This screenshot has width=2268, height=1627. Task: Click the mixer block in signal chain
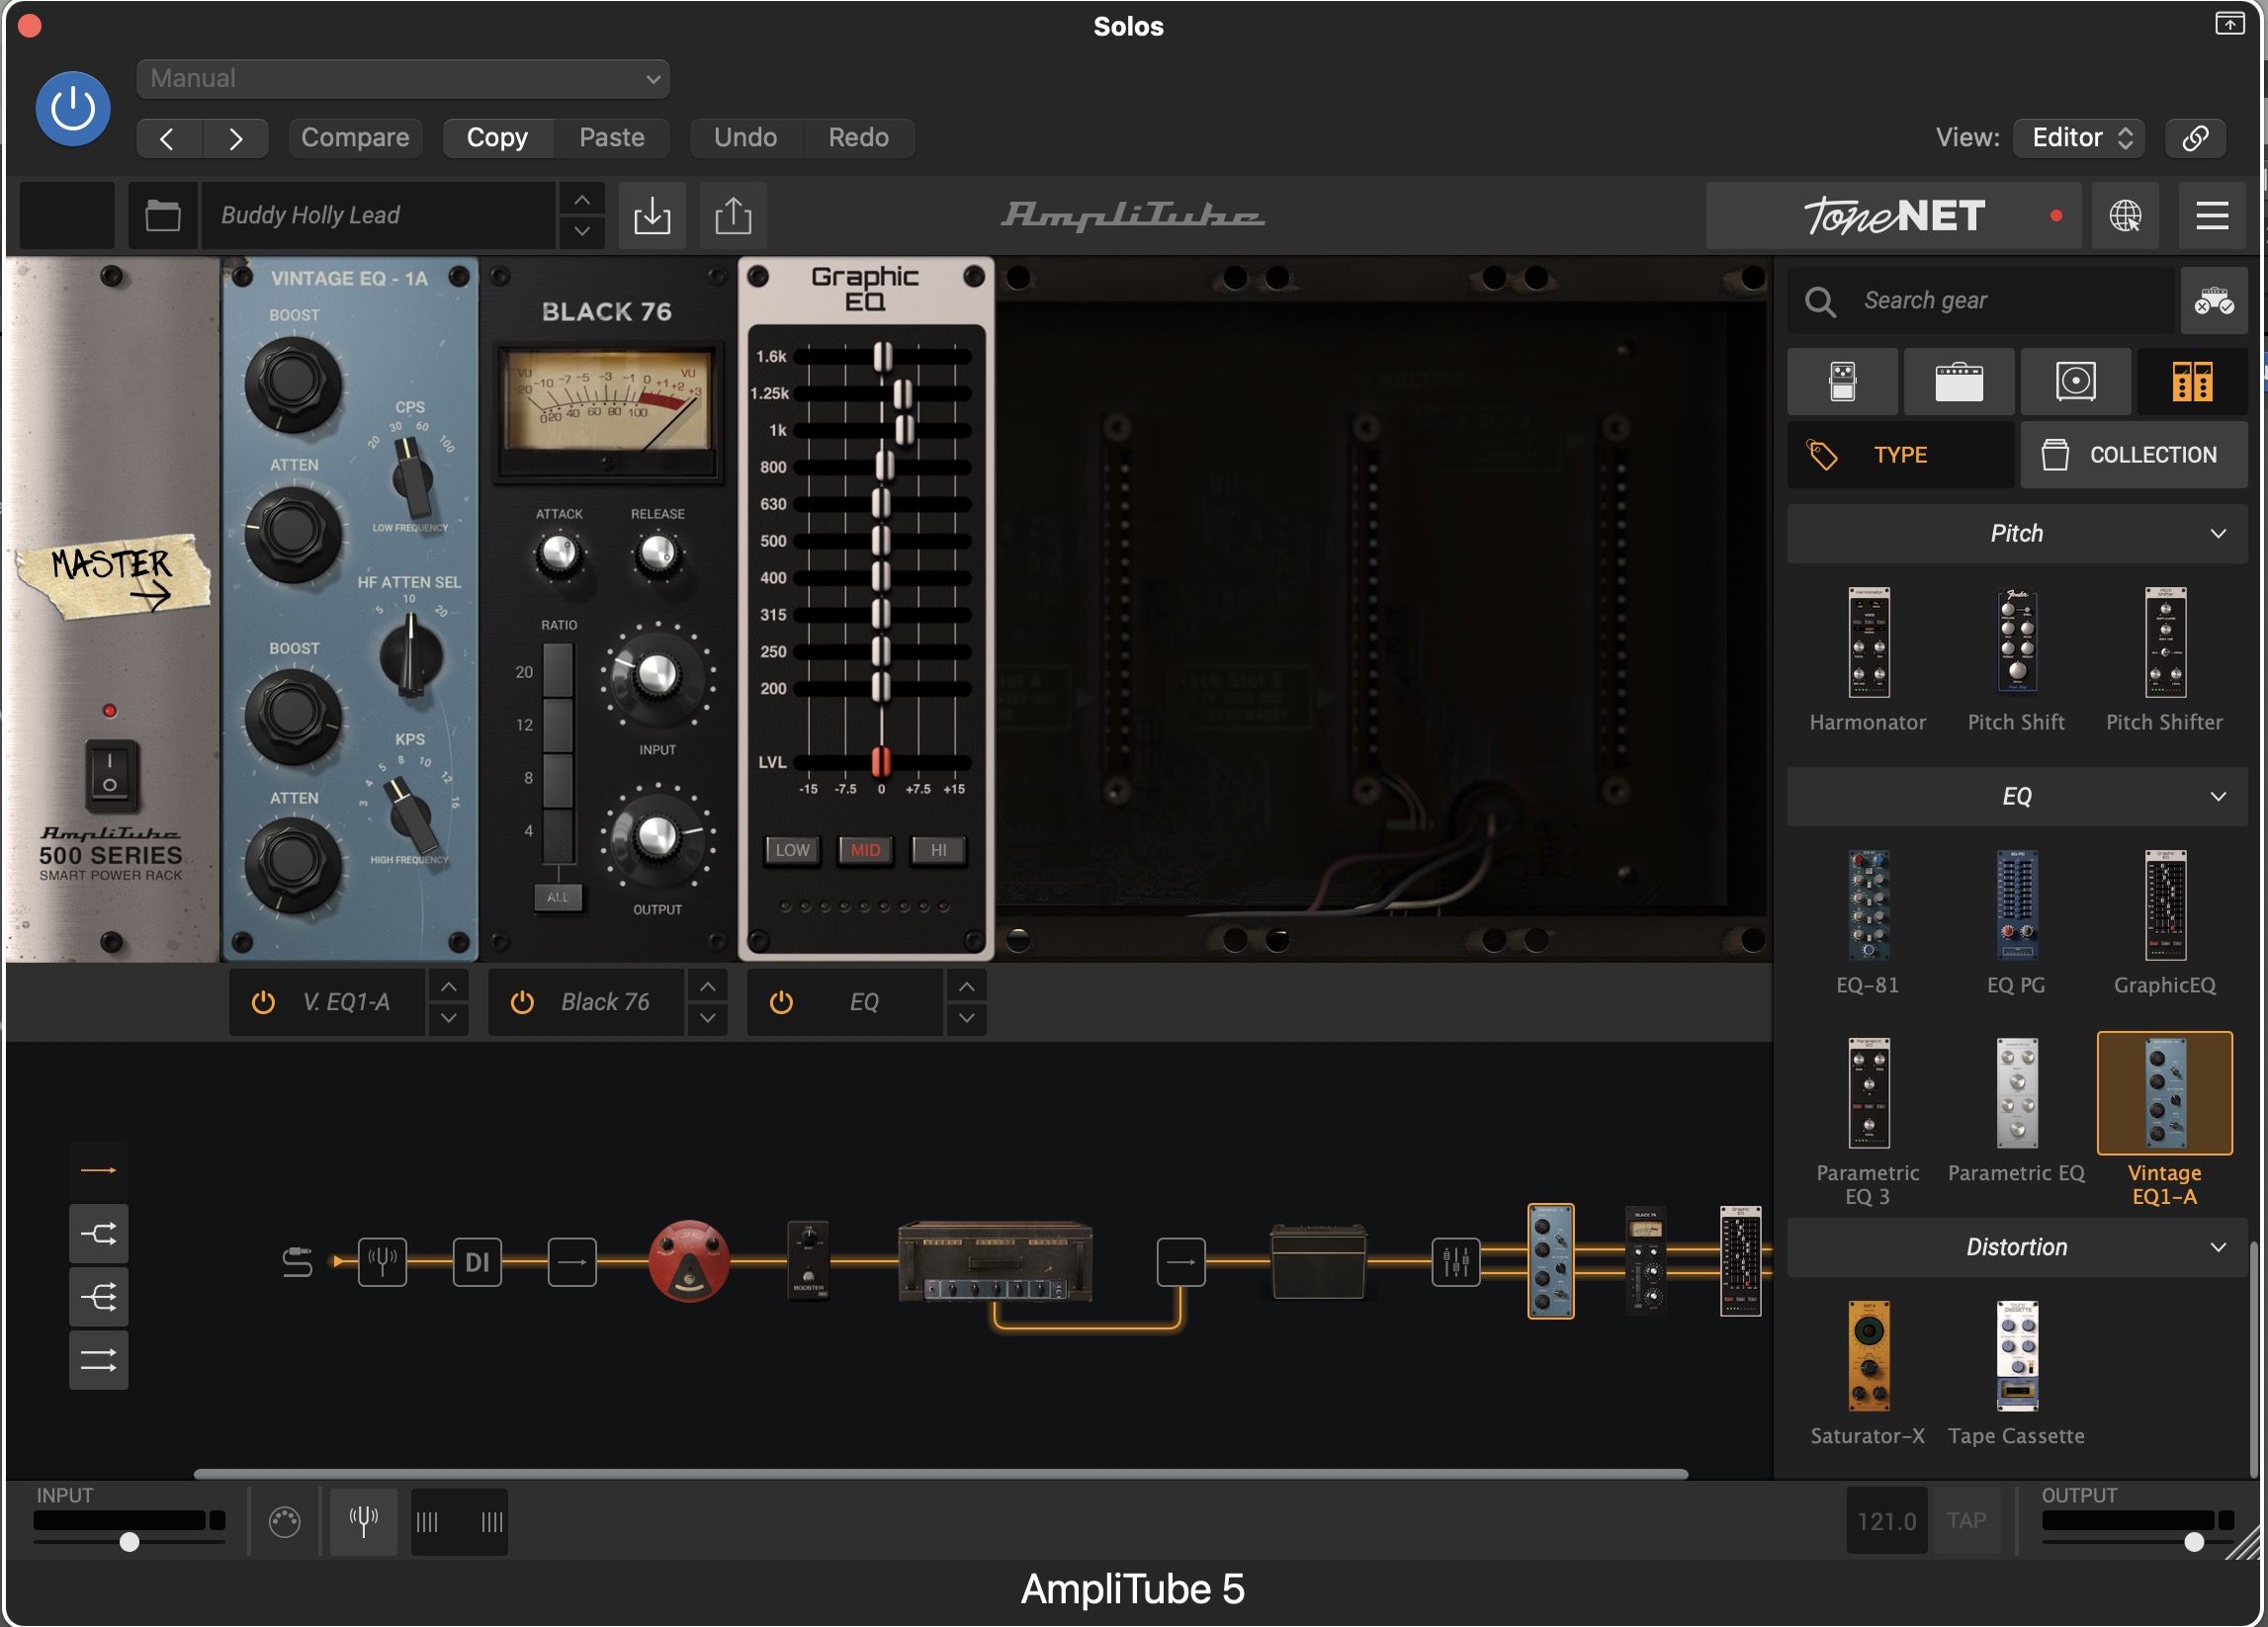[1456, 1261]
